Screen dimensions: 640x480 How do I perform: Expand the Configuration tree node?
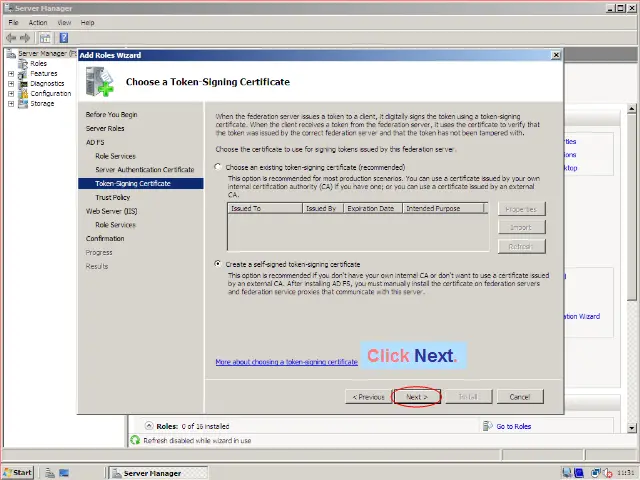(x=11, y=94)
